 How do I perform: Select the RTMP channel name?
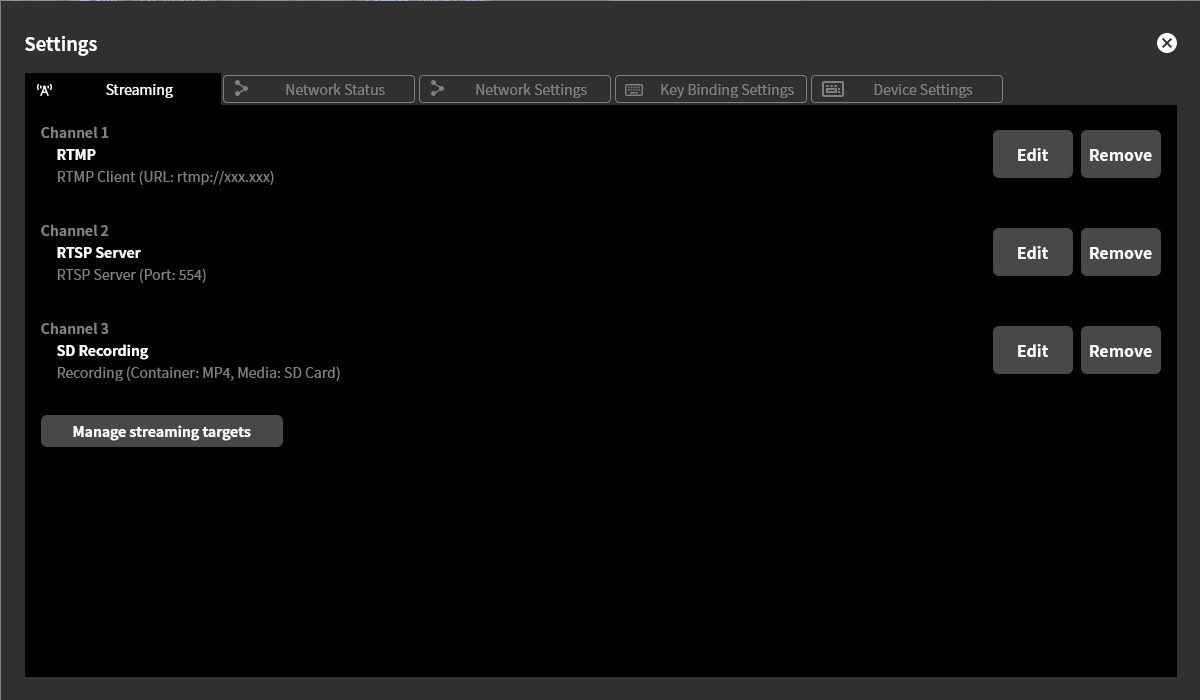point(76,155)
